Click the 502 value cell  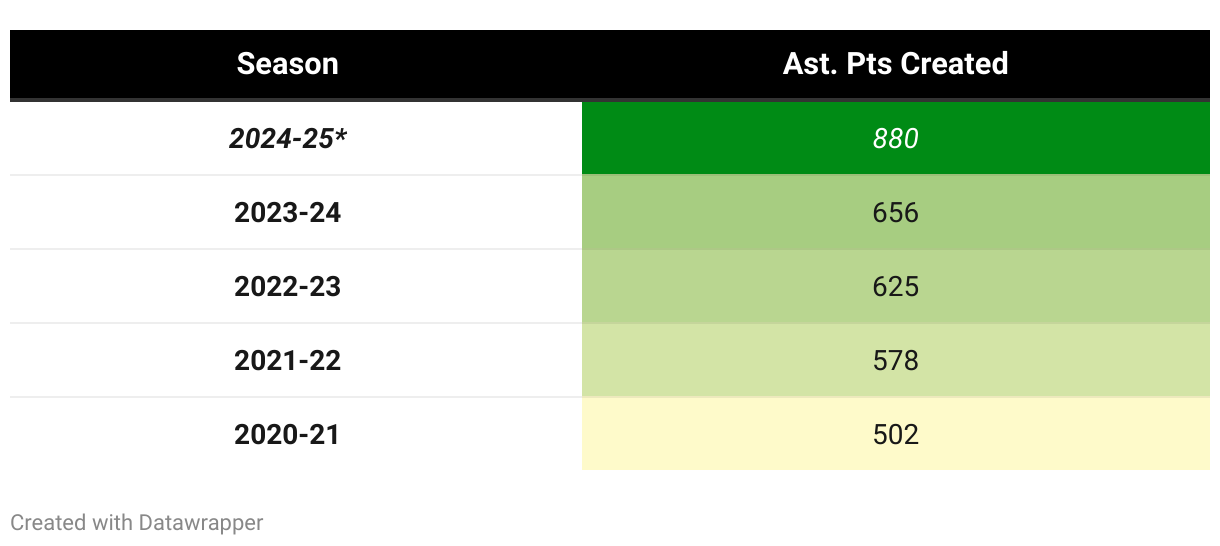tap(895, 434)
